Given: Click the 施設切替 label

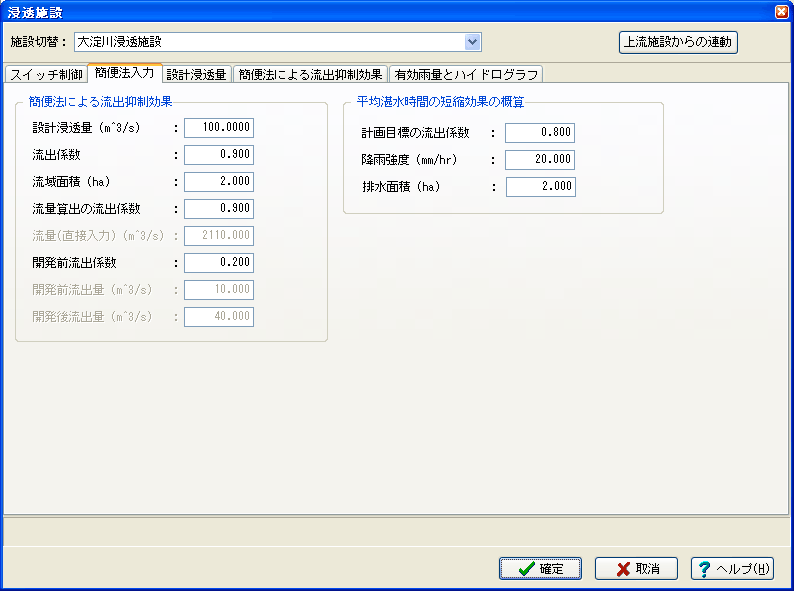Looking at the screenshot, I should pos(38,42).
